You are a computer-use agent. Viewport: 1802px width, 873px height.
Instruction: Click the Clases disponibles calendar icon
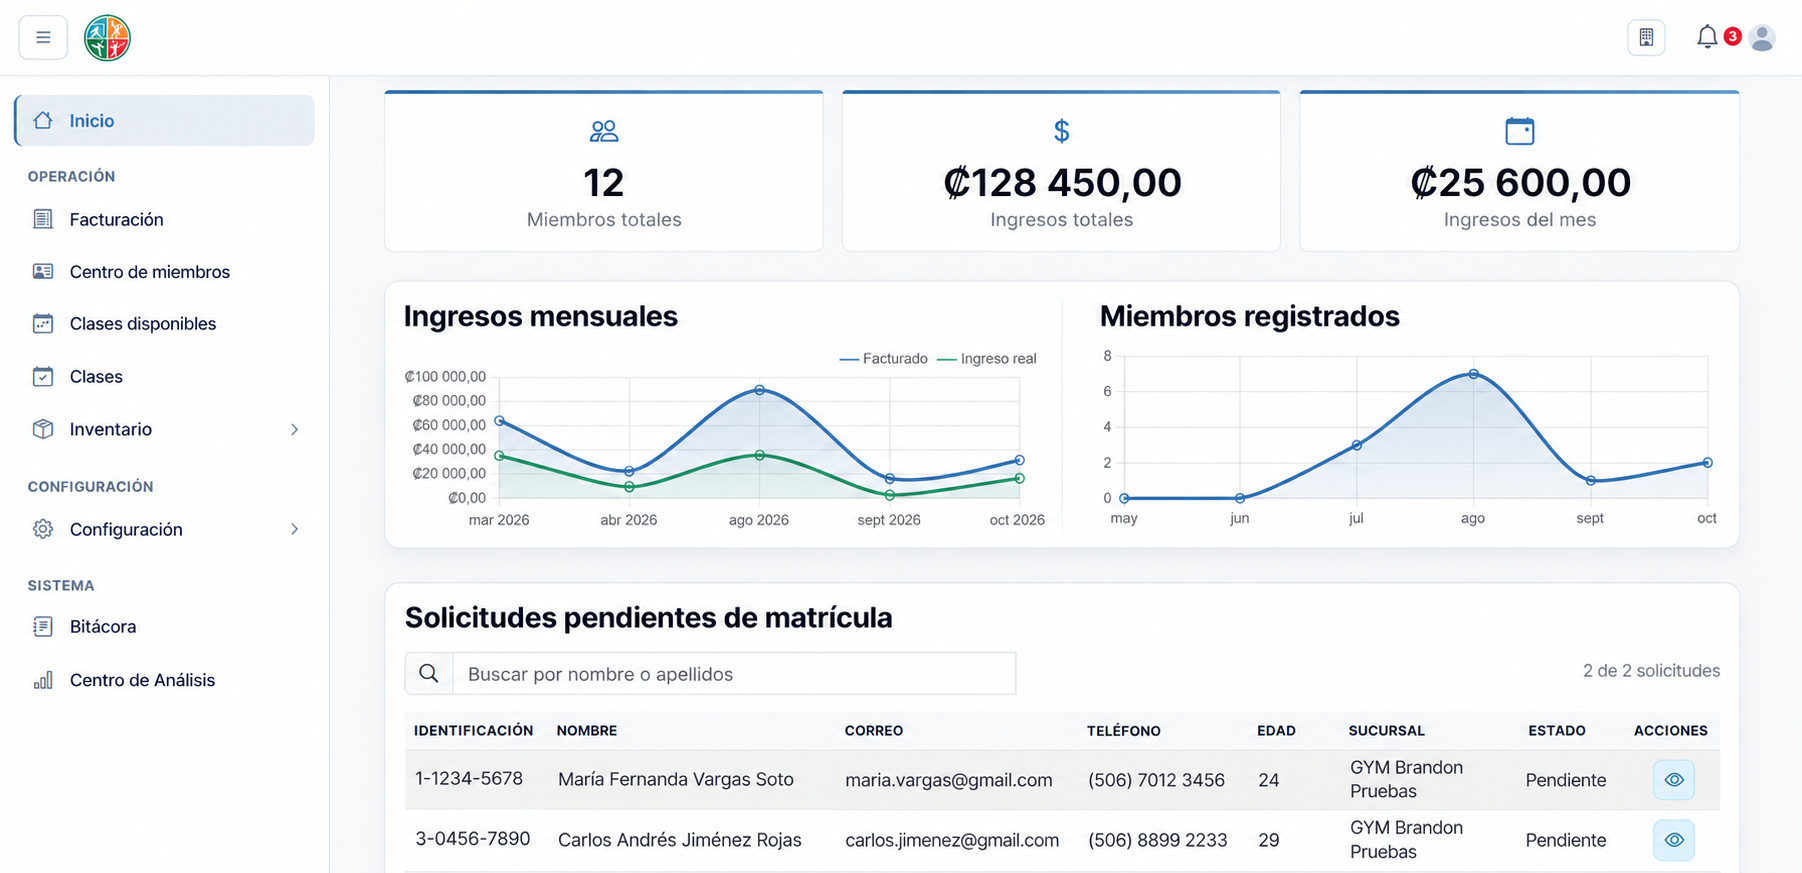[43, 324]
